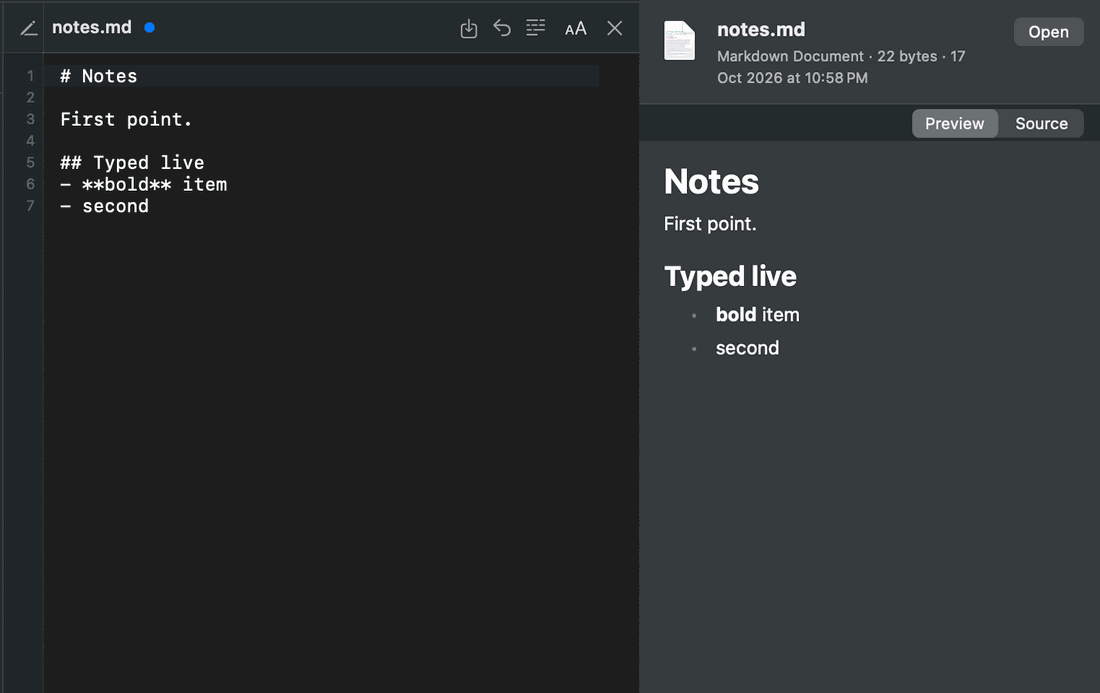The width and height of the screenshot is (1100, 693).
Task: Click the notes.md title in preview pane
Action: (761, 29)
